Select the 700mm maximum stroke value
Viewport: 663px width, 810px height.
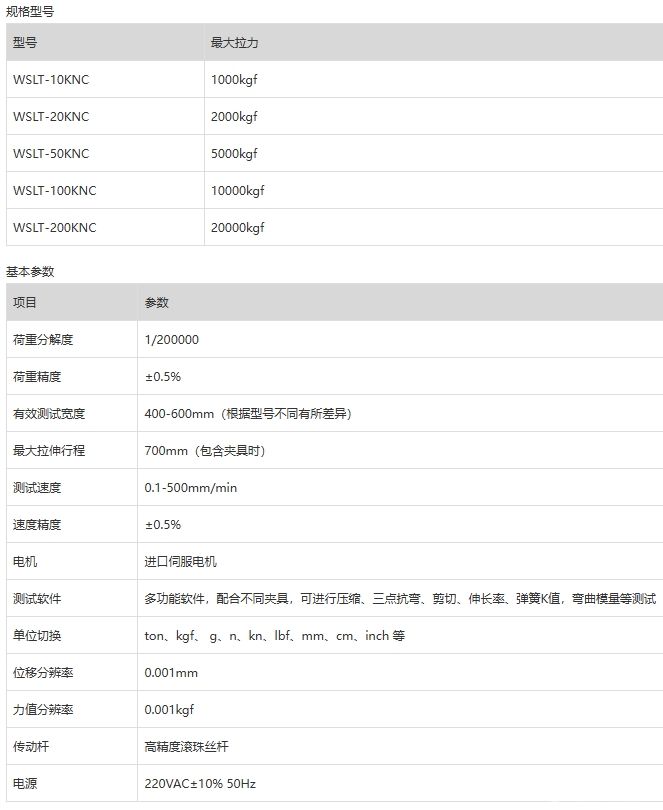205,451
